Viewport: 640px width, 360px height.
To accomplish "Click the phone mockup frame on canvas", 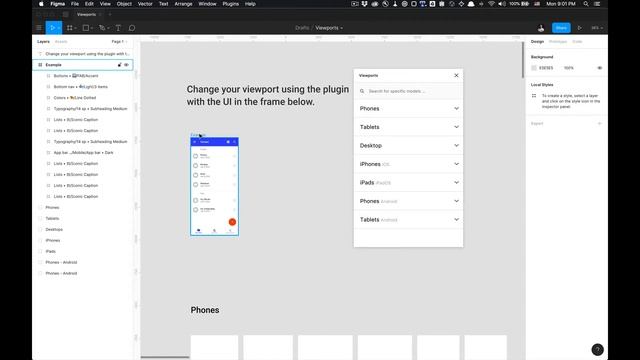I will (215, 187).
